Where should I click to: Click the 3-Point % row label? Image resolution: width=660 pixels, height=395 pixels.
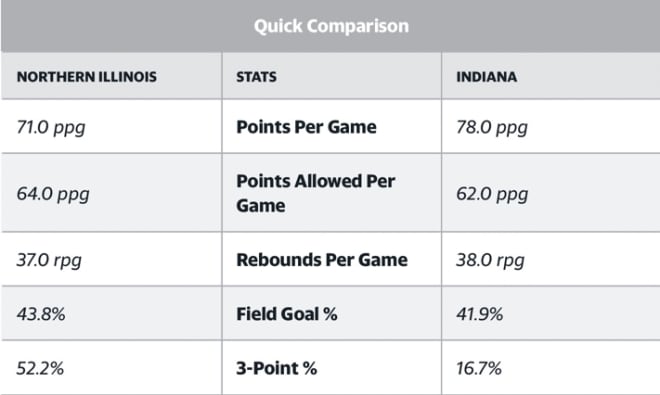tap(277, 368)
